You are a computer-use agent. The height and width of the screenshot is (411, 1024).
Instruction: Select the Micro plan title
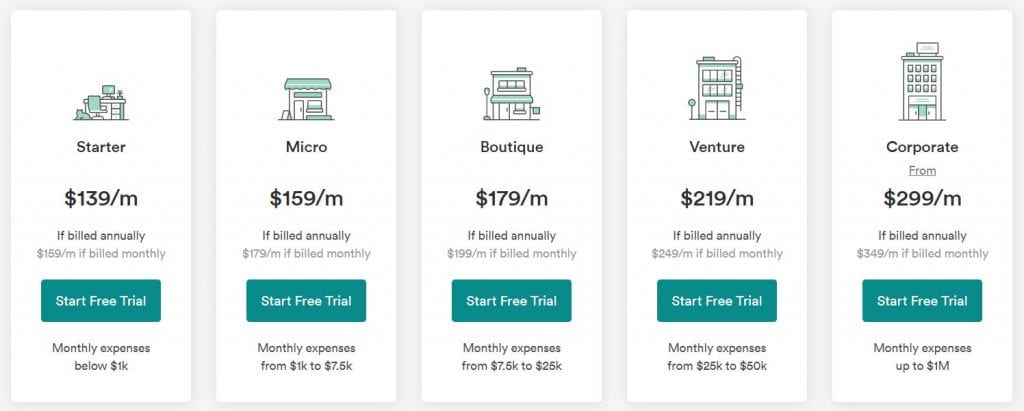306,147
